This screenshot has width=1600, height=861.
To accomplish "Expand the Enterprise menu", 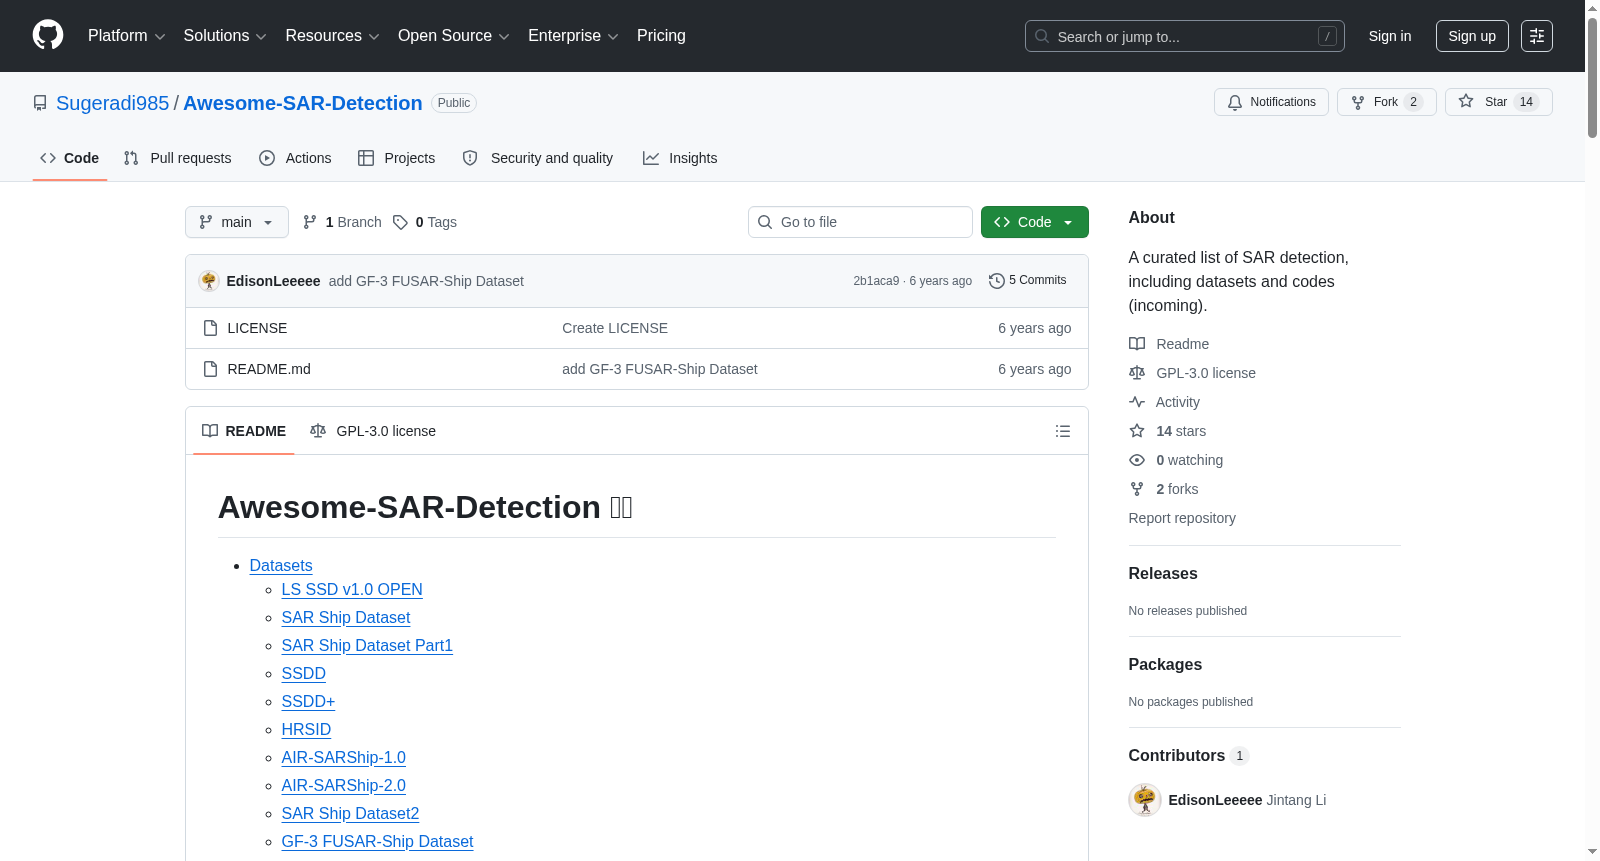I will coord(573,36).
